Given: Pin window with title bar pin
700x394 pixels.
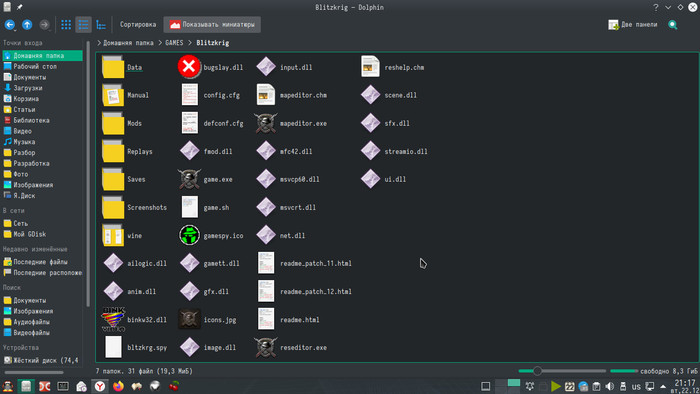Looking at the screenshot, I should (x=20, y=7).
